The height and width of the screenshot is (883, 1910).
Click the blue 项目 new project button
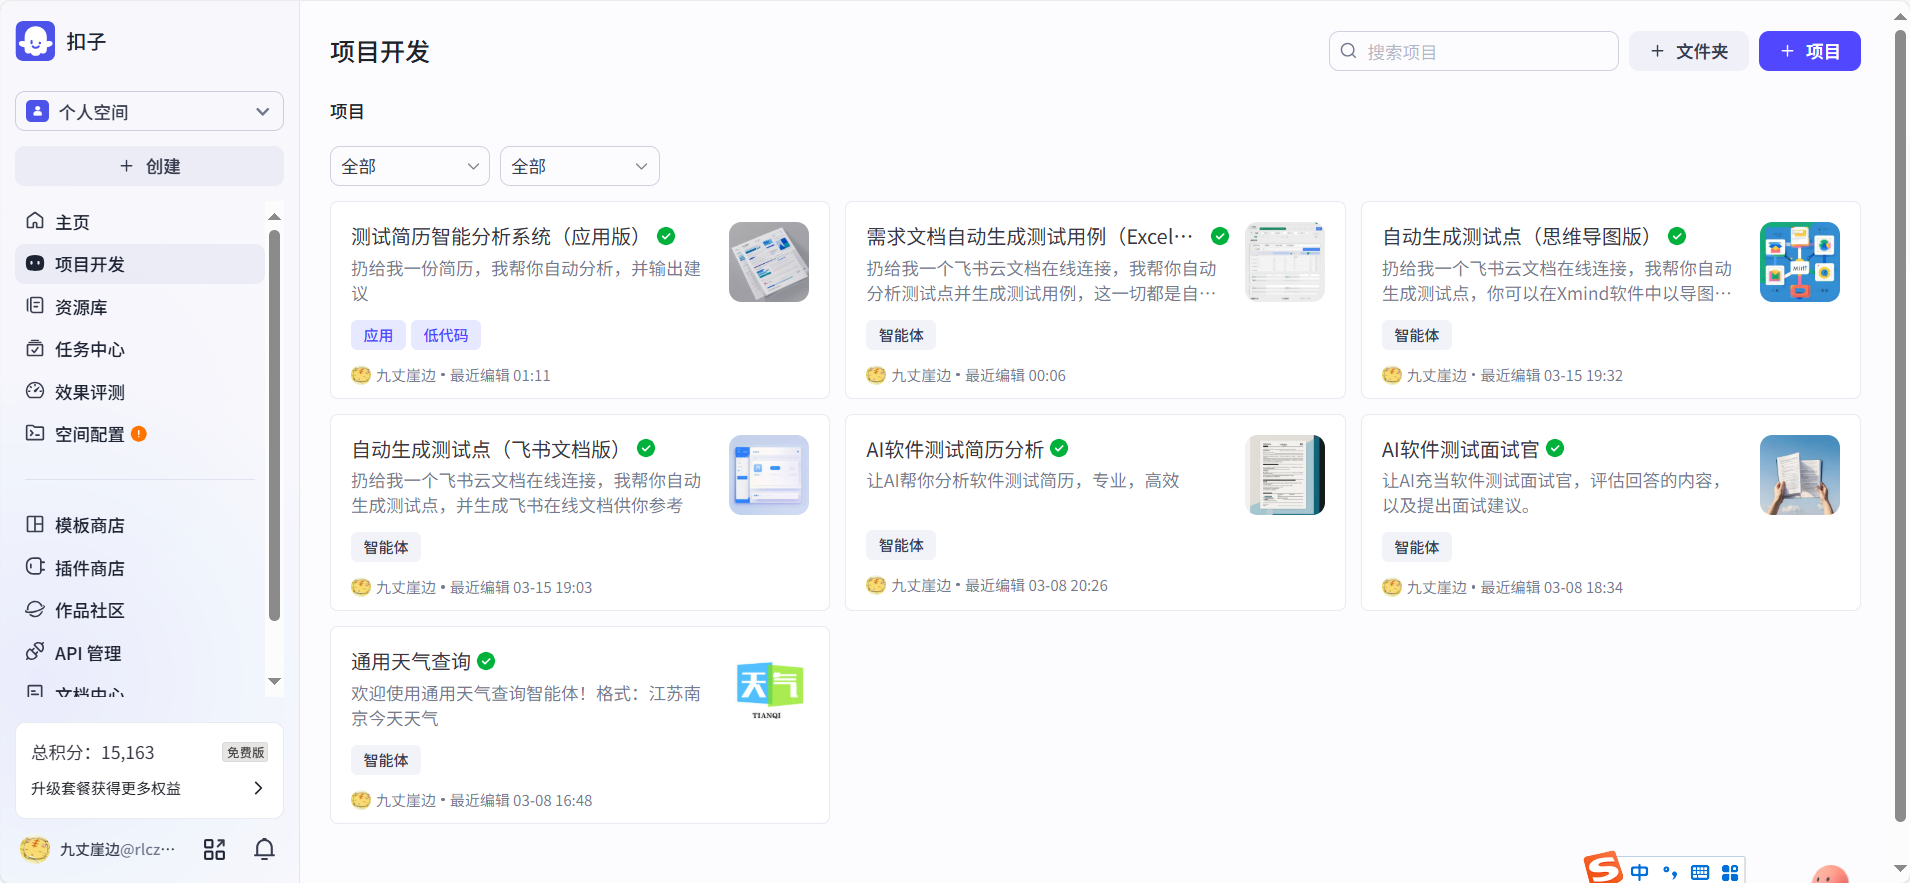pyautogui.click(x=1809, y=51)
